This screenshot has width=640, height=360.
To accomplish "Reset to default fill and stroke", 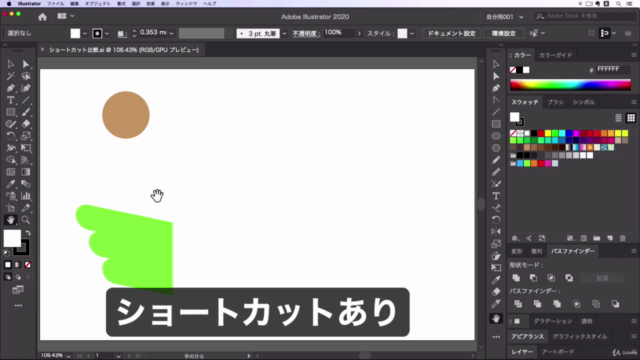I will point(7,253).
